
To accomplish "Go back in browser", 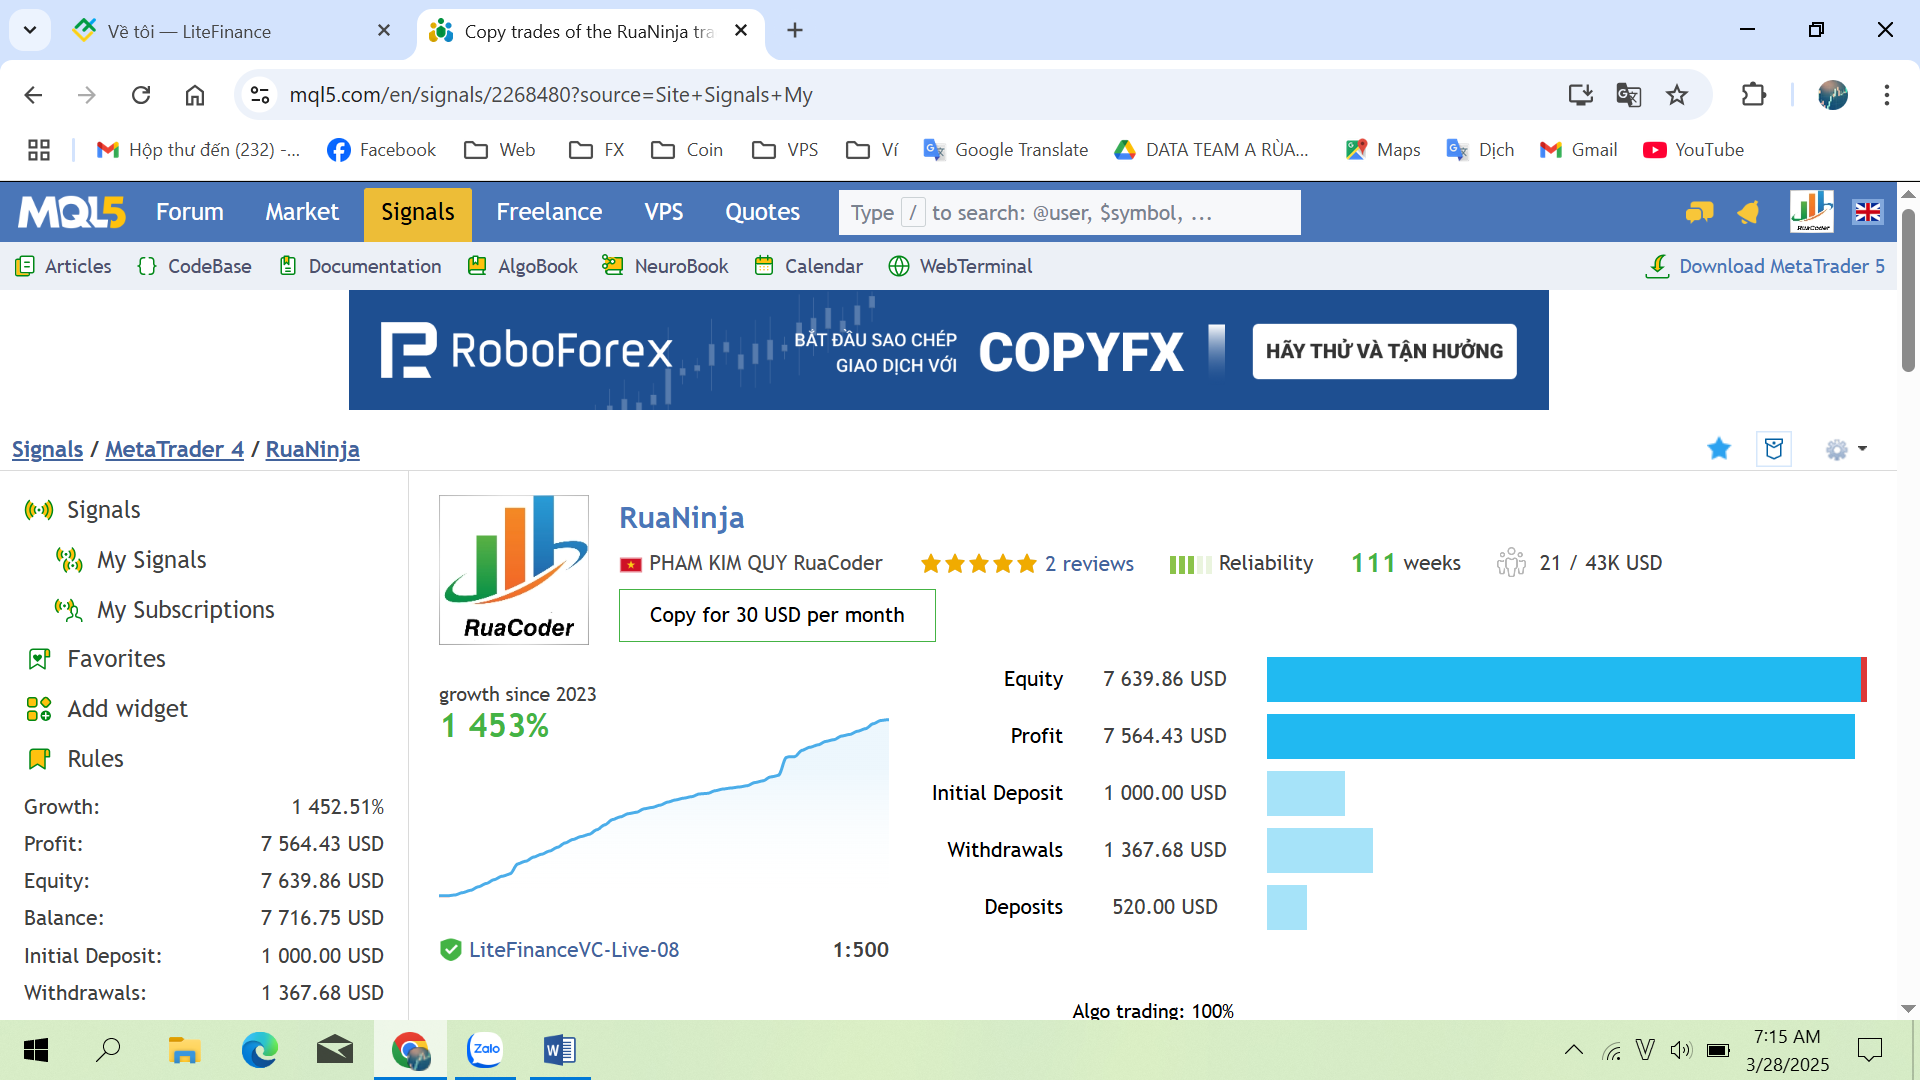I will (x=33, y=95).
